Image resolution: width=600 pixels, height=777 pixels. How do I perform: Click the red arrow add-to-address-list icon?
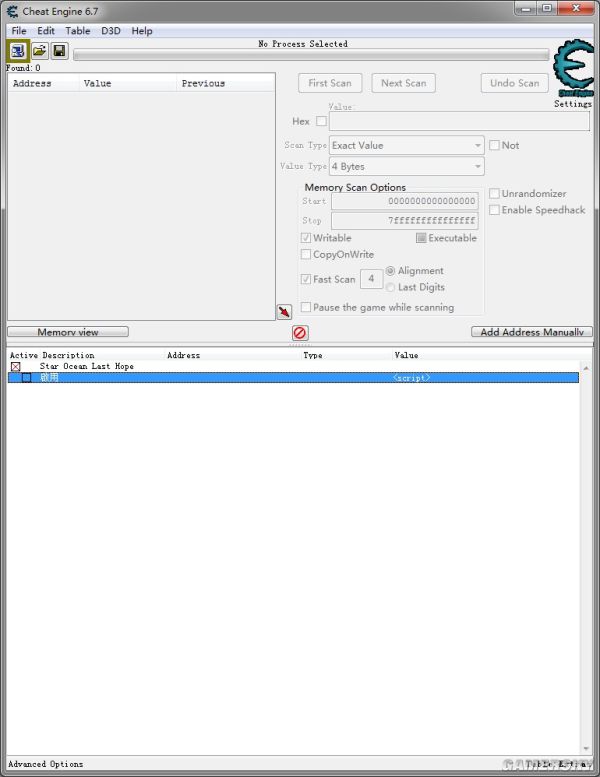click(284, 312)
